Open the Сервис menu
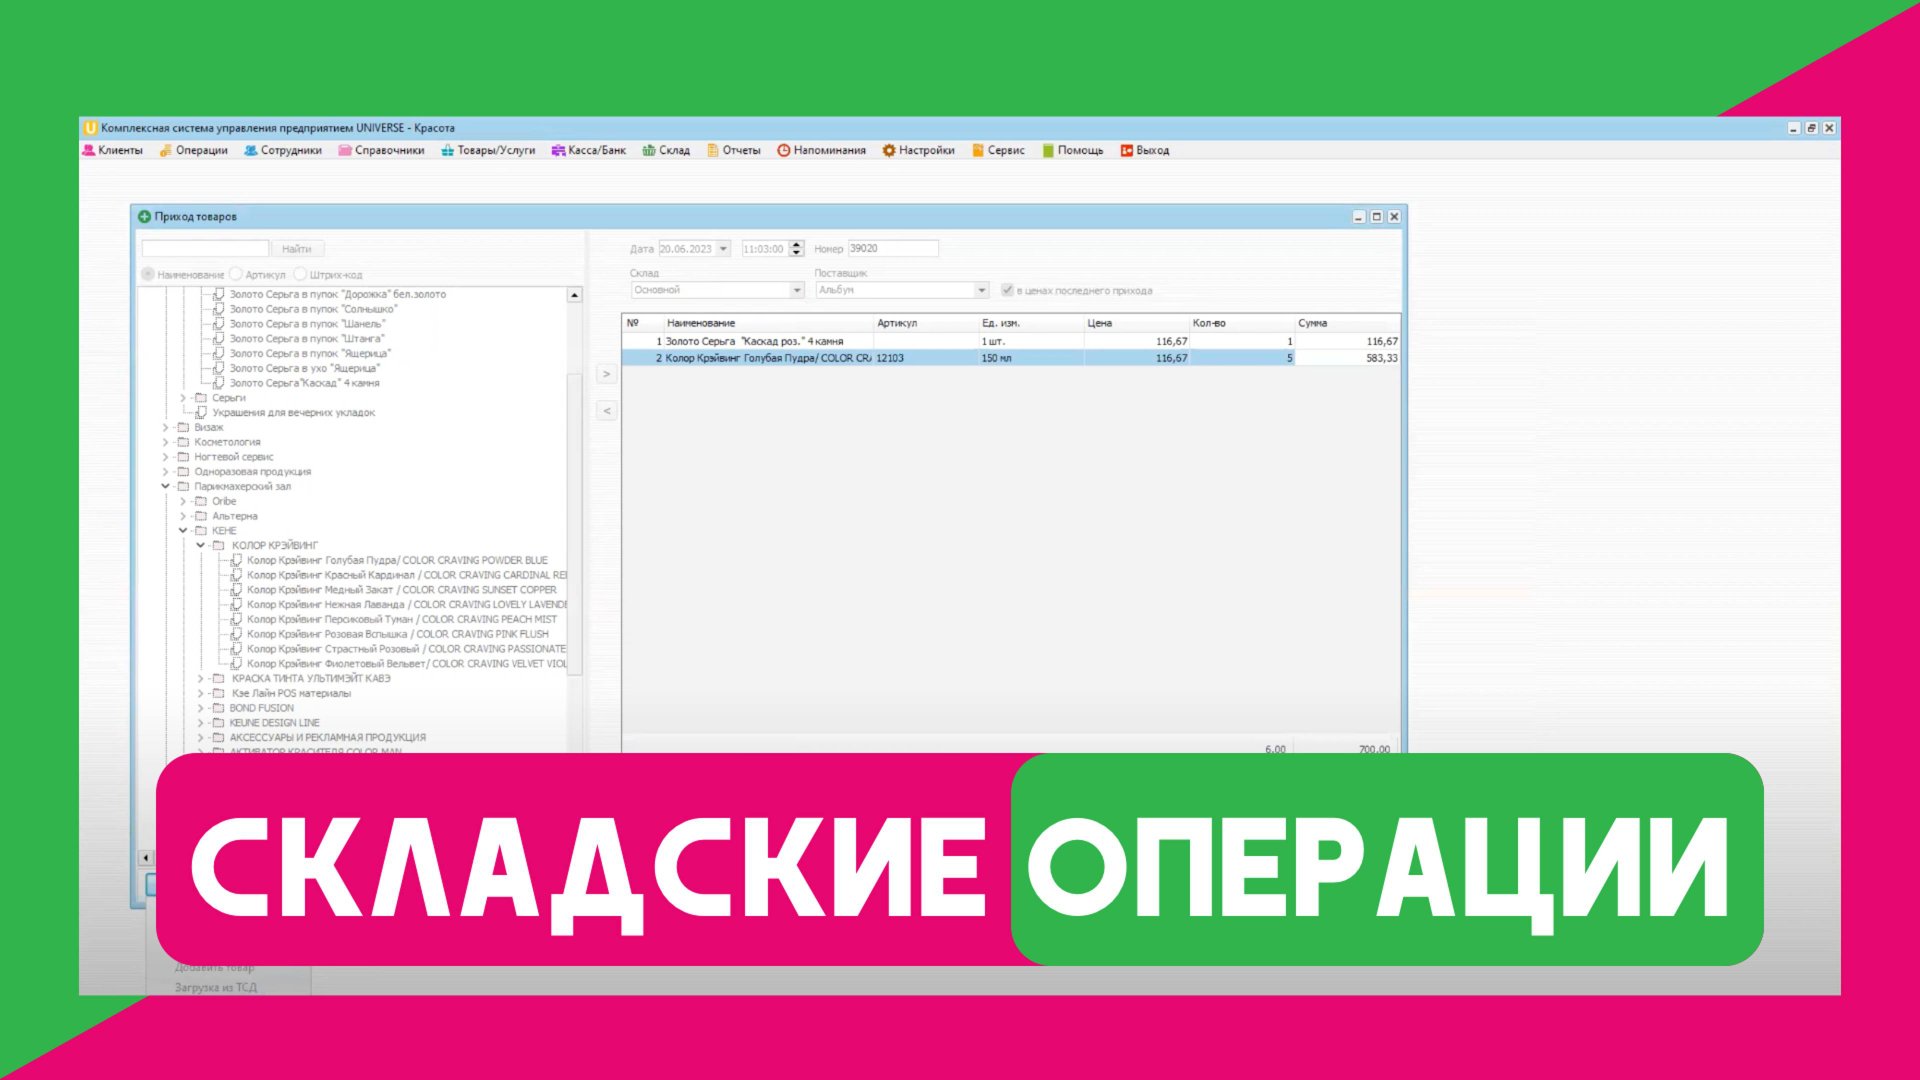 point(1000,150)
